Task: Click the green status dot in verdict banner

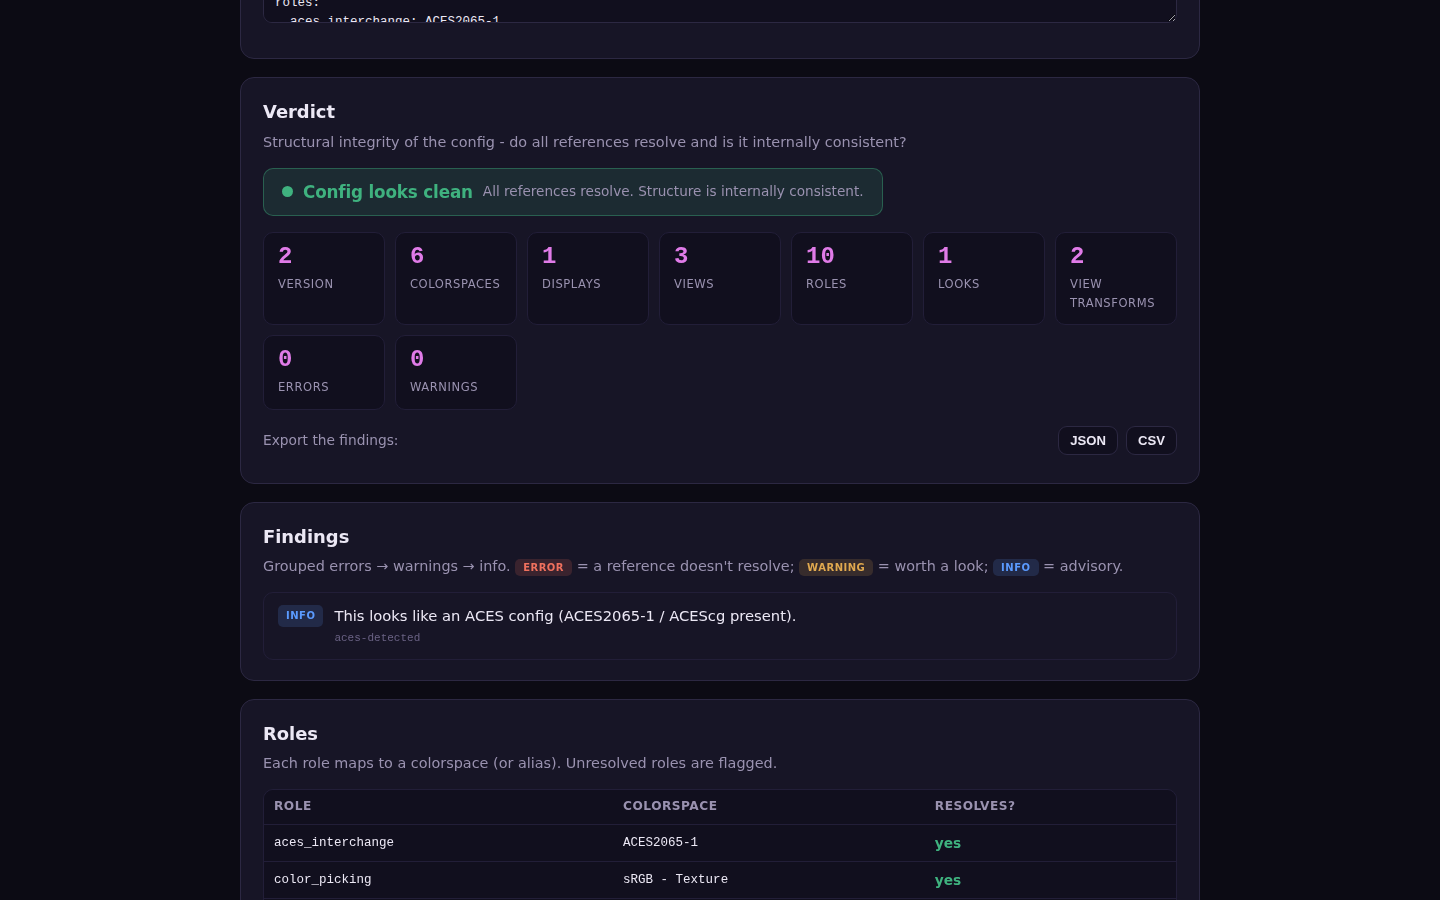Action: [x=287, y=192]
